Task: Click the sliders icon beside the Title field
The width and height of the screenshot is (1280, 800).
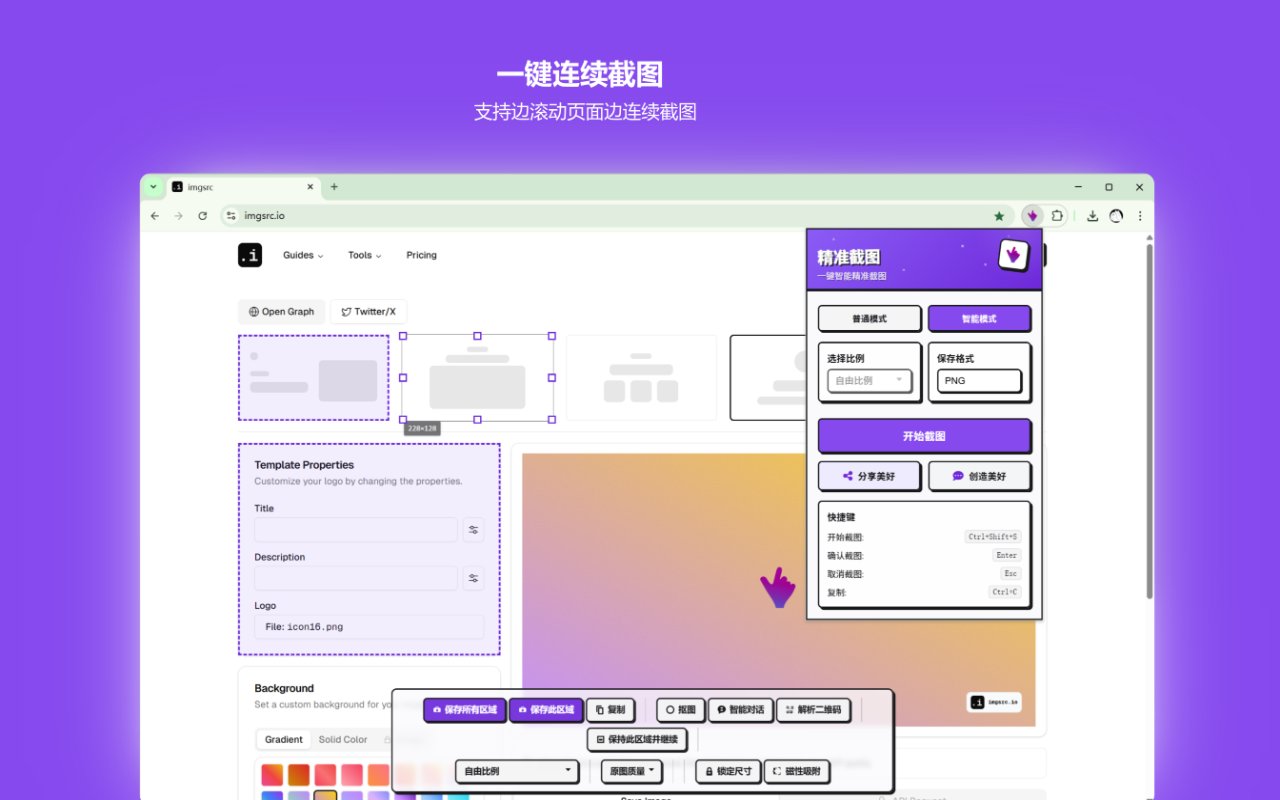Action: pos(472,529)
